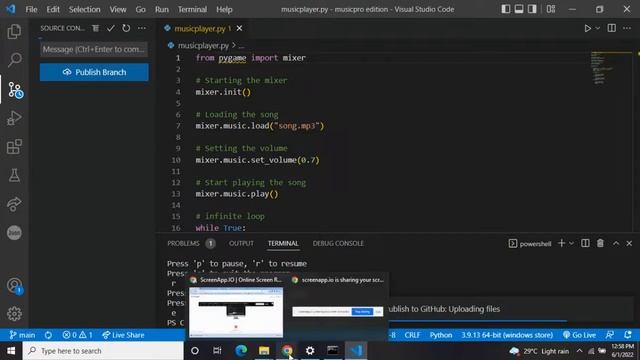
Task: Open errors and warnings count in status bar
Action: 77,335
